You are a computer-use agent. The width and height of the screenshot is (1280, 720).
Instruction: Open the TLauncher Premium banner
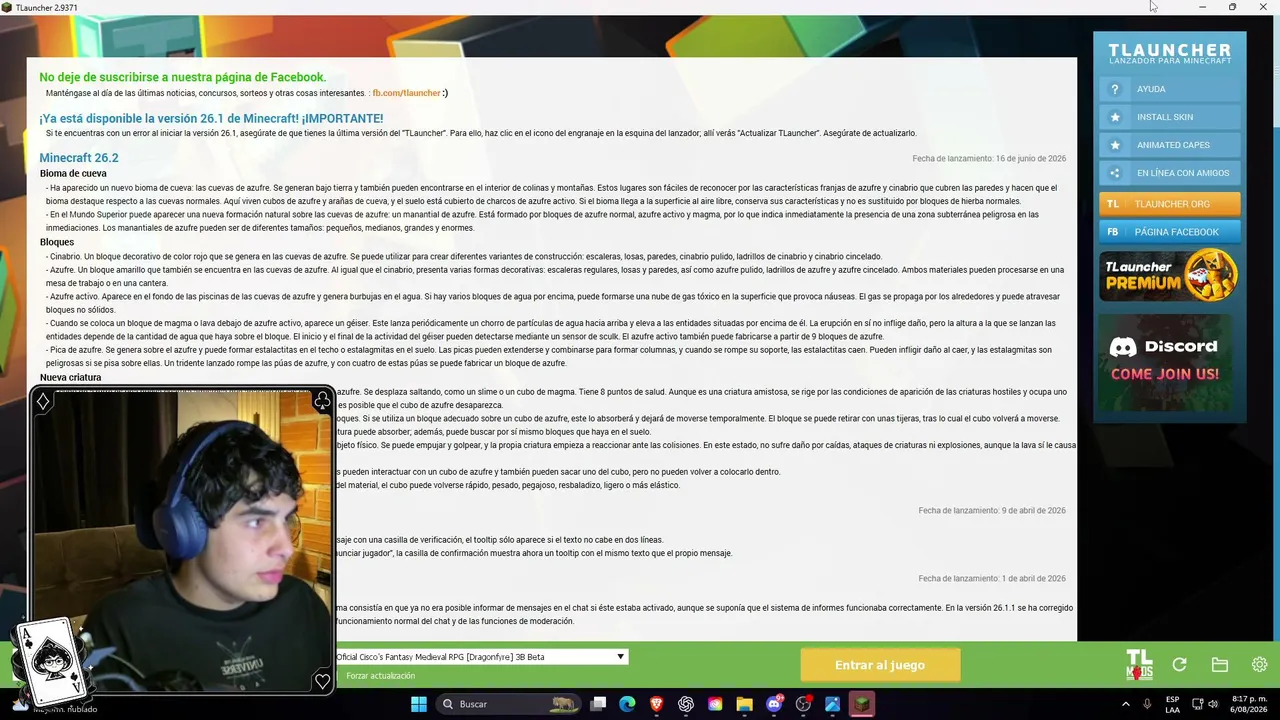pos(1170,276)
